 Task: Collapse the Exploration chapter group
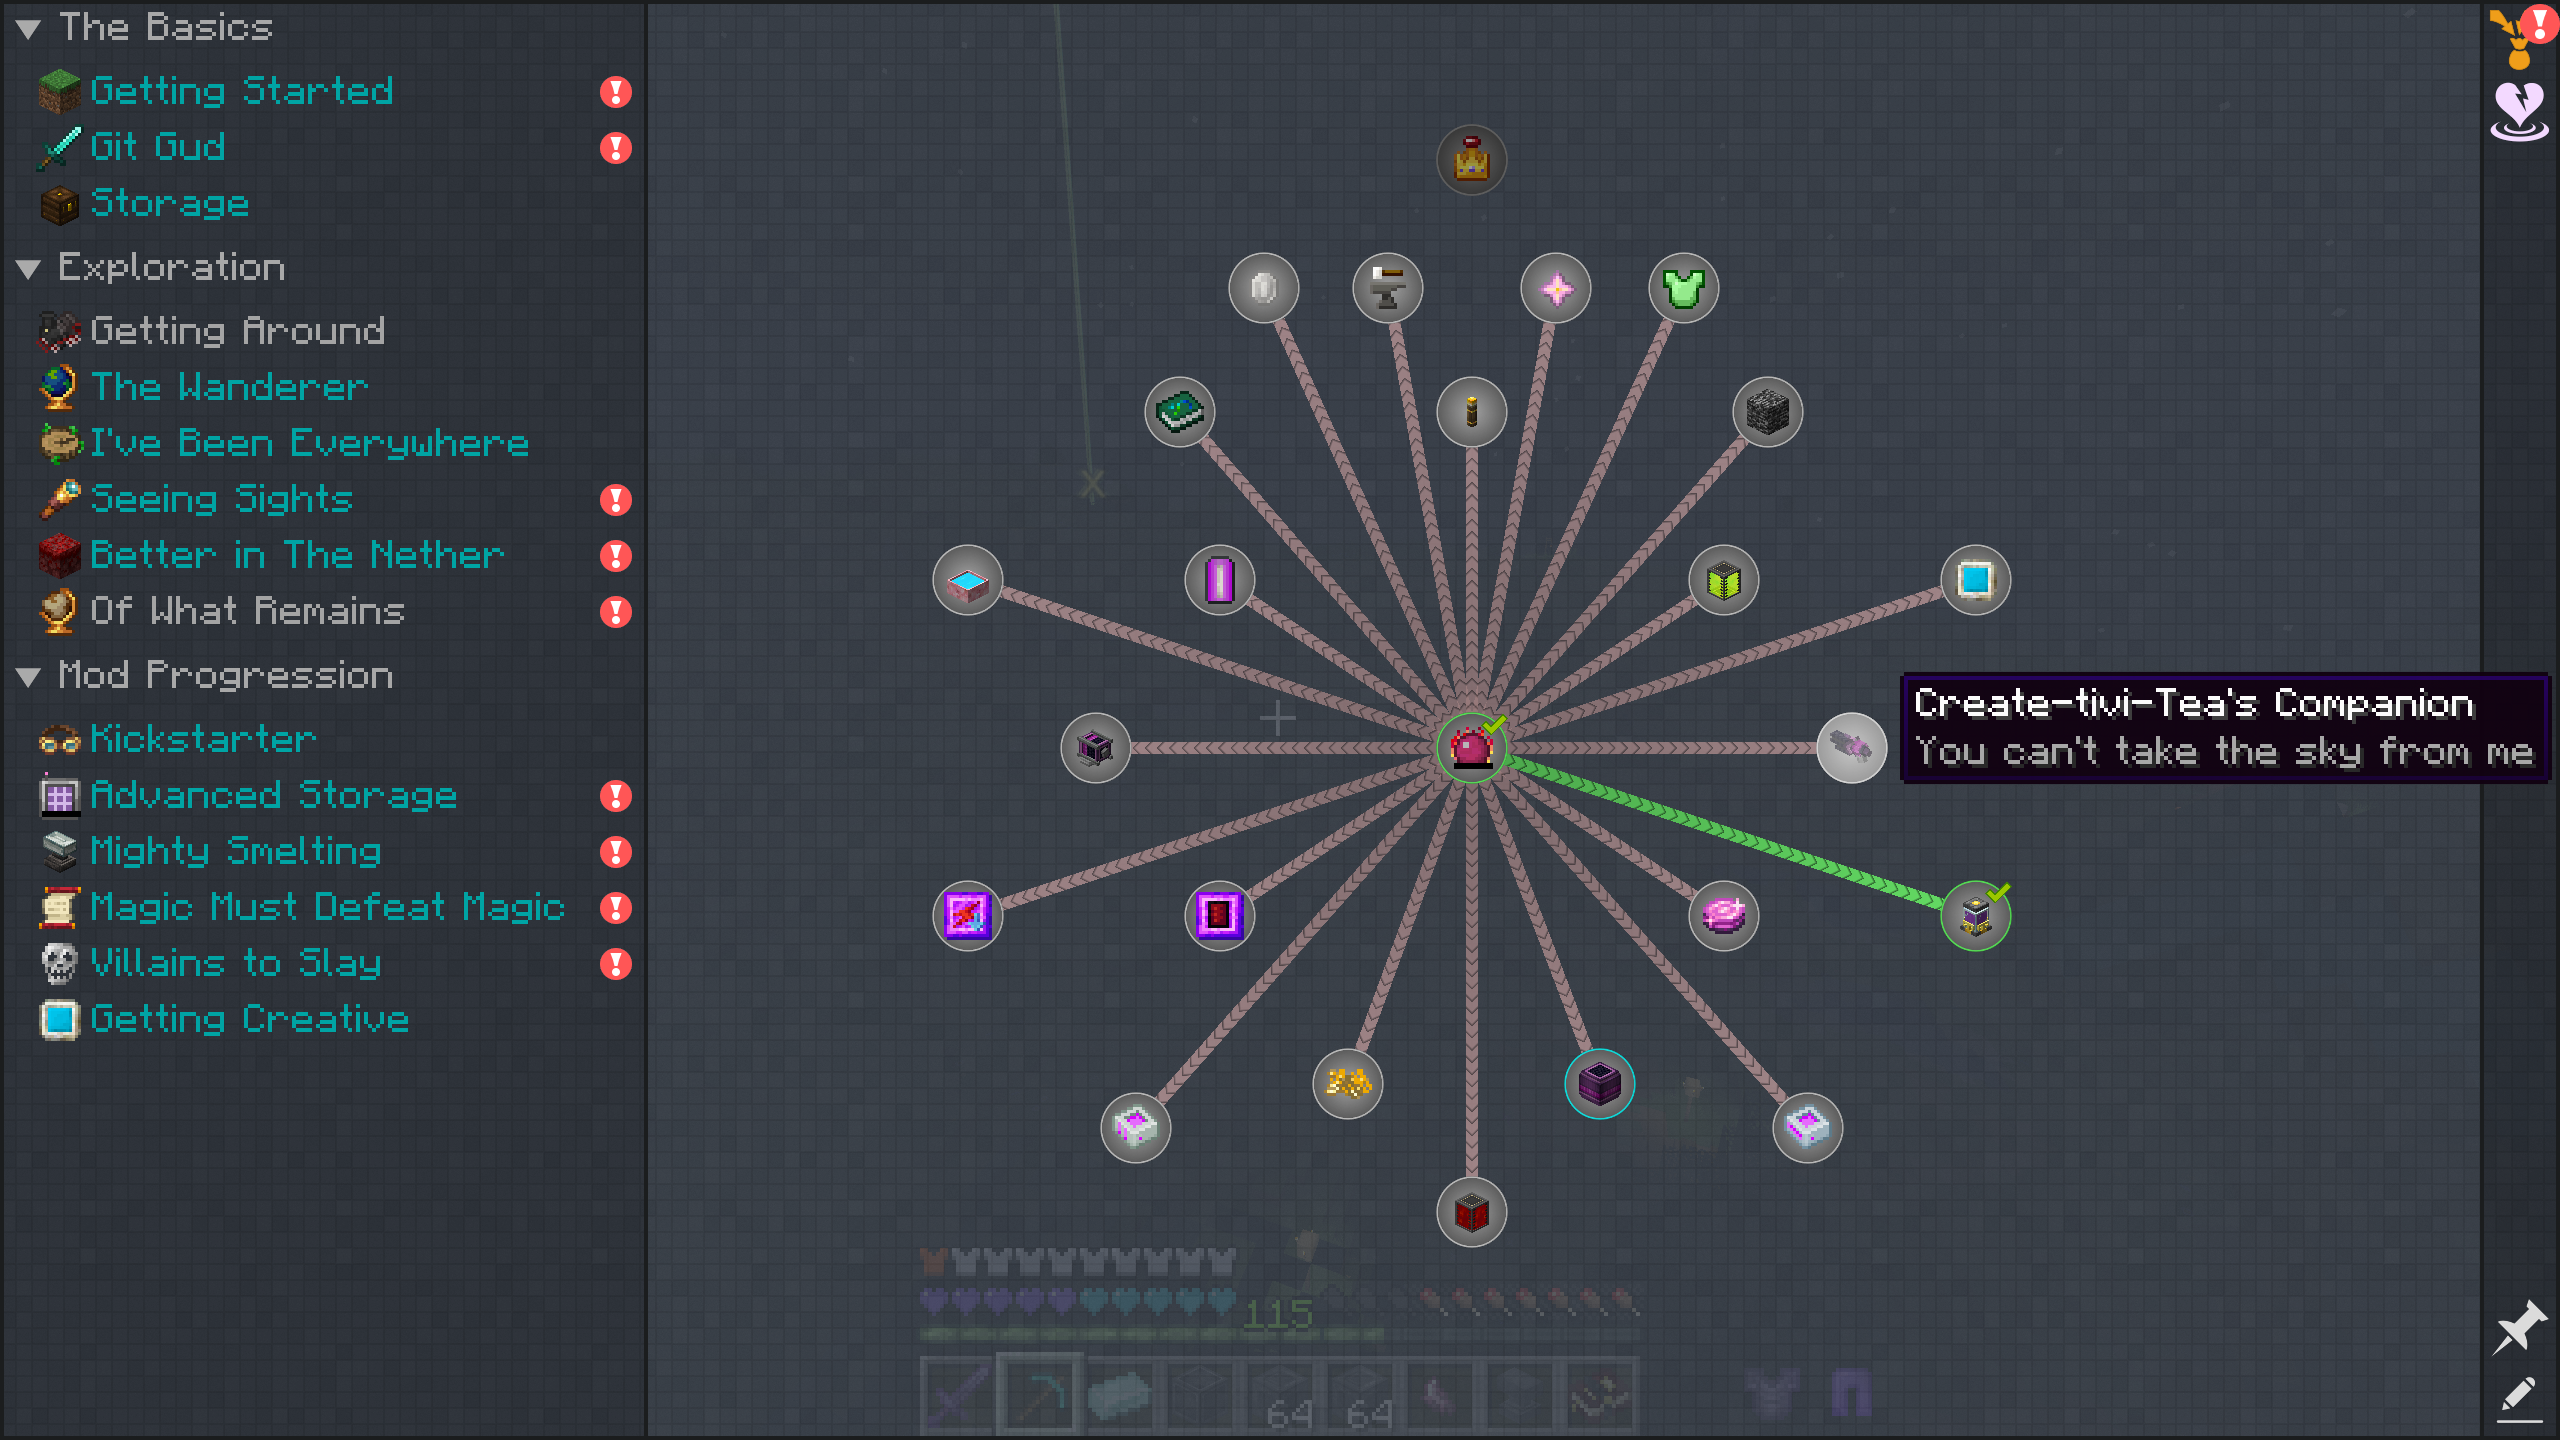28,268
